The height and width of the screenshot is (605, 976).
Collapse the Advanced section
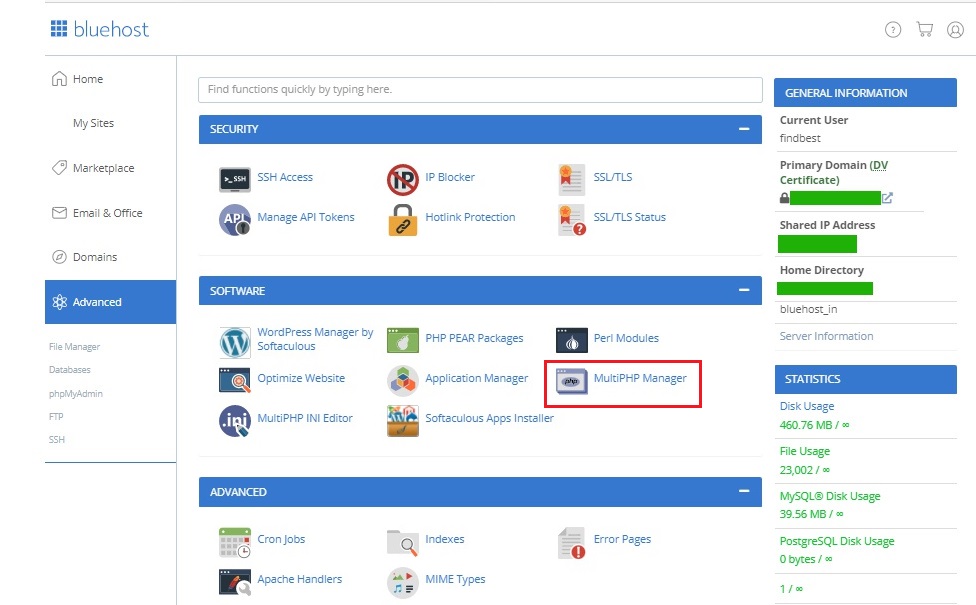click(x=744, y=491)
